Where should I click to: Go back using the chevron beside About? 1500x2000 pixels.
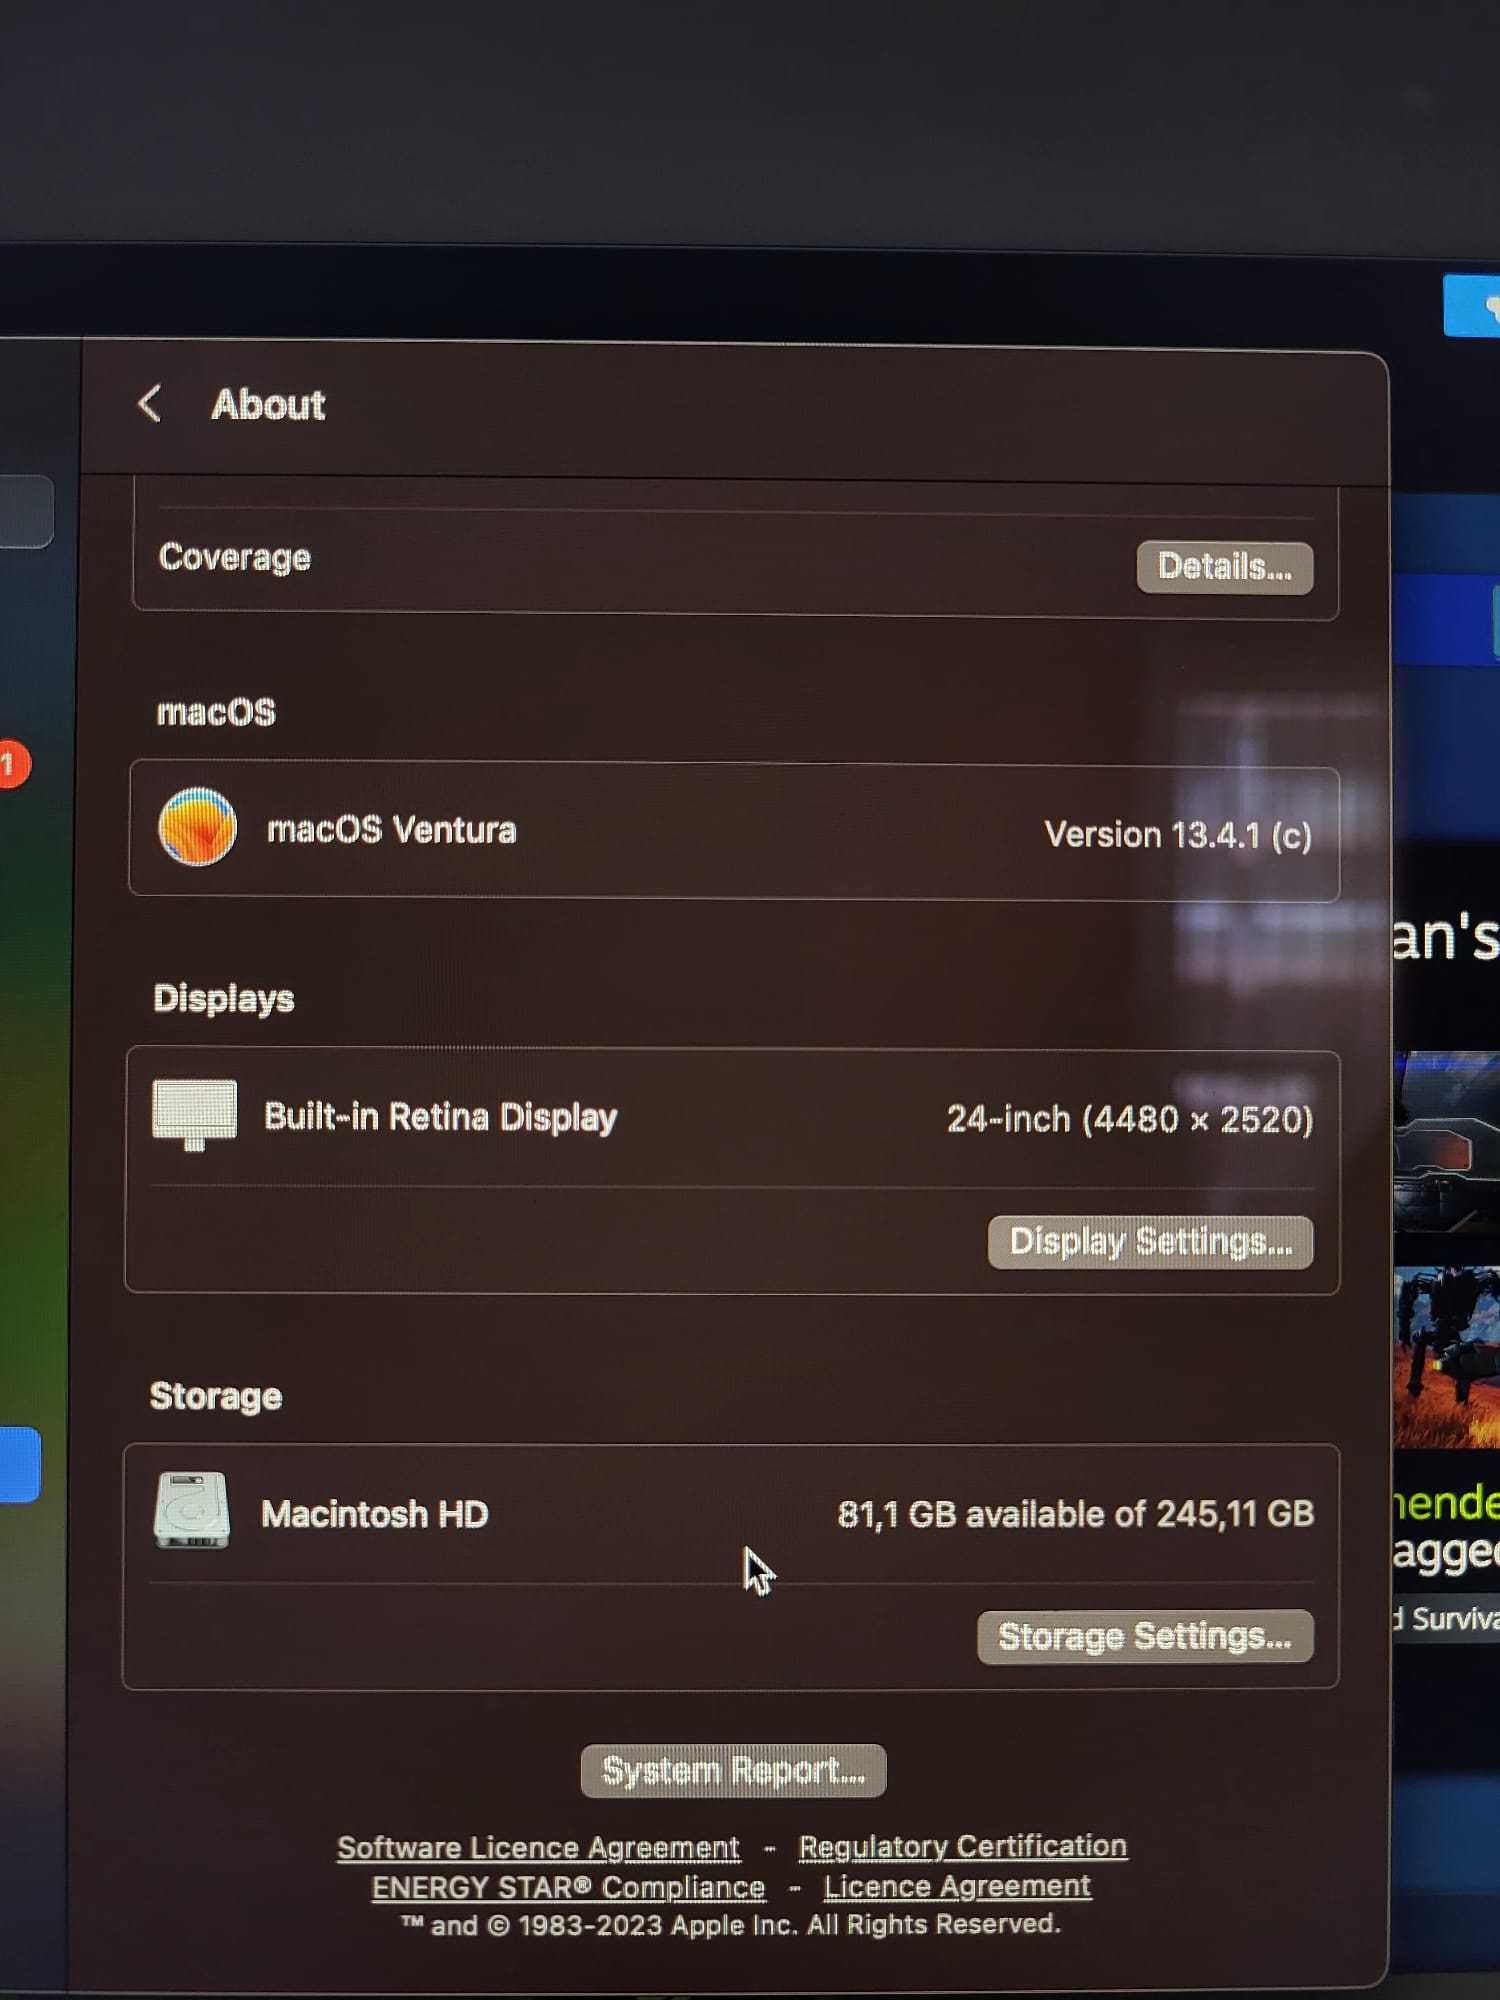[x=149, y=404]
